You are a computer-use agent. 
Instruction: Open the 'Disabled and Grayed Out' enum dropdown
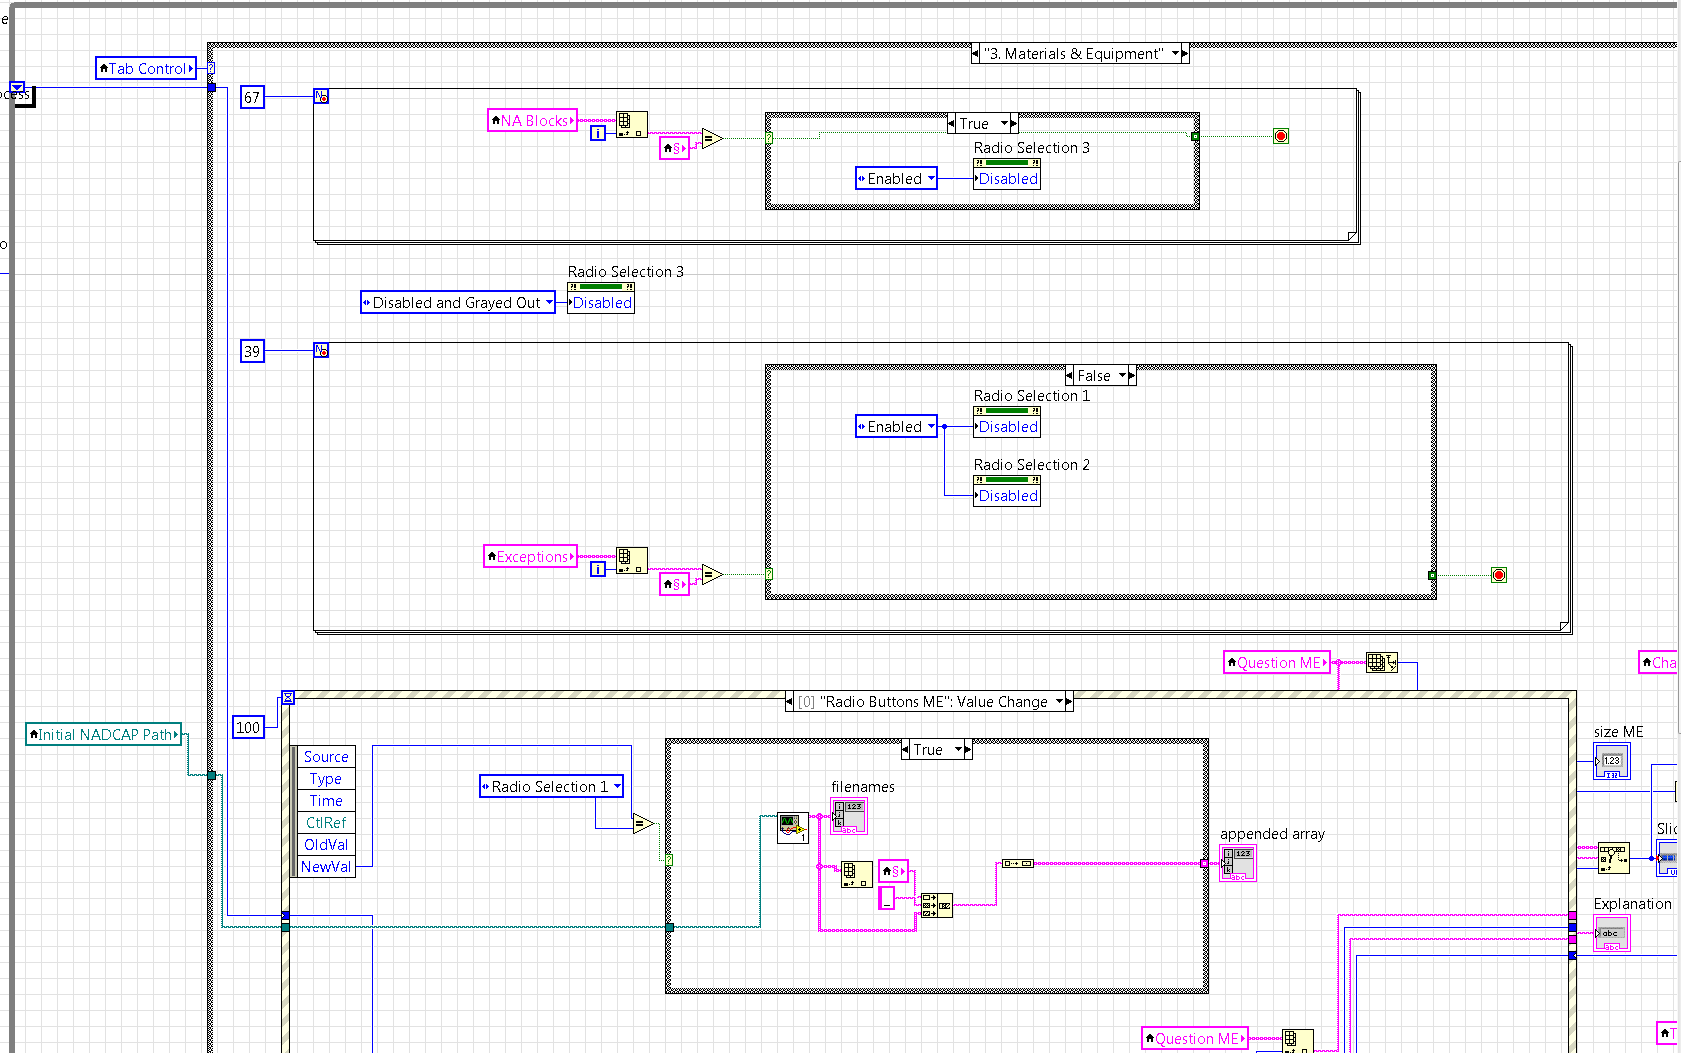pyautogui.click(x=549, y=302)
